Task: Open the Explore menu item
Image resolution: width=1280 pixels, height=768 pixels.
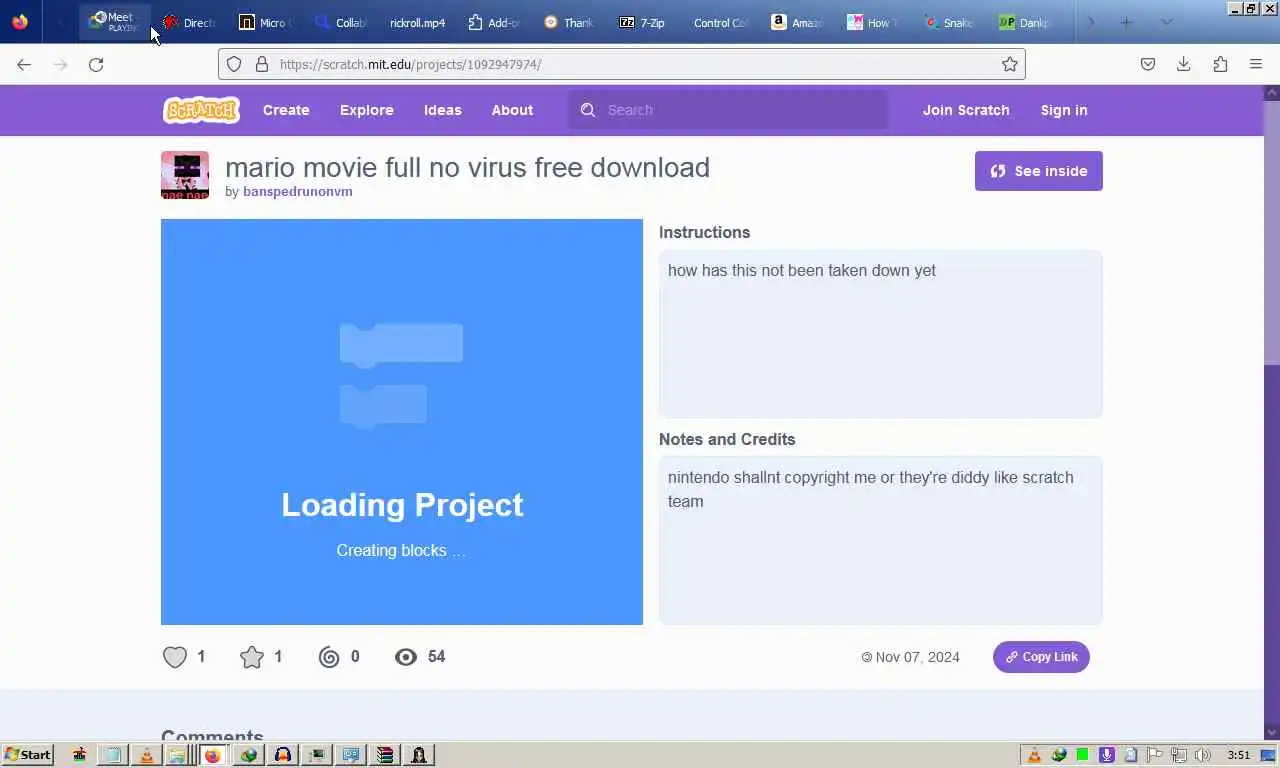Action: [366, 110]
